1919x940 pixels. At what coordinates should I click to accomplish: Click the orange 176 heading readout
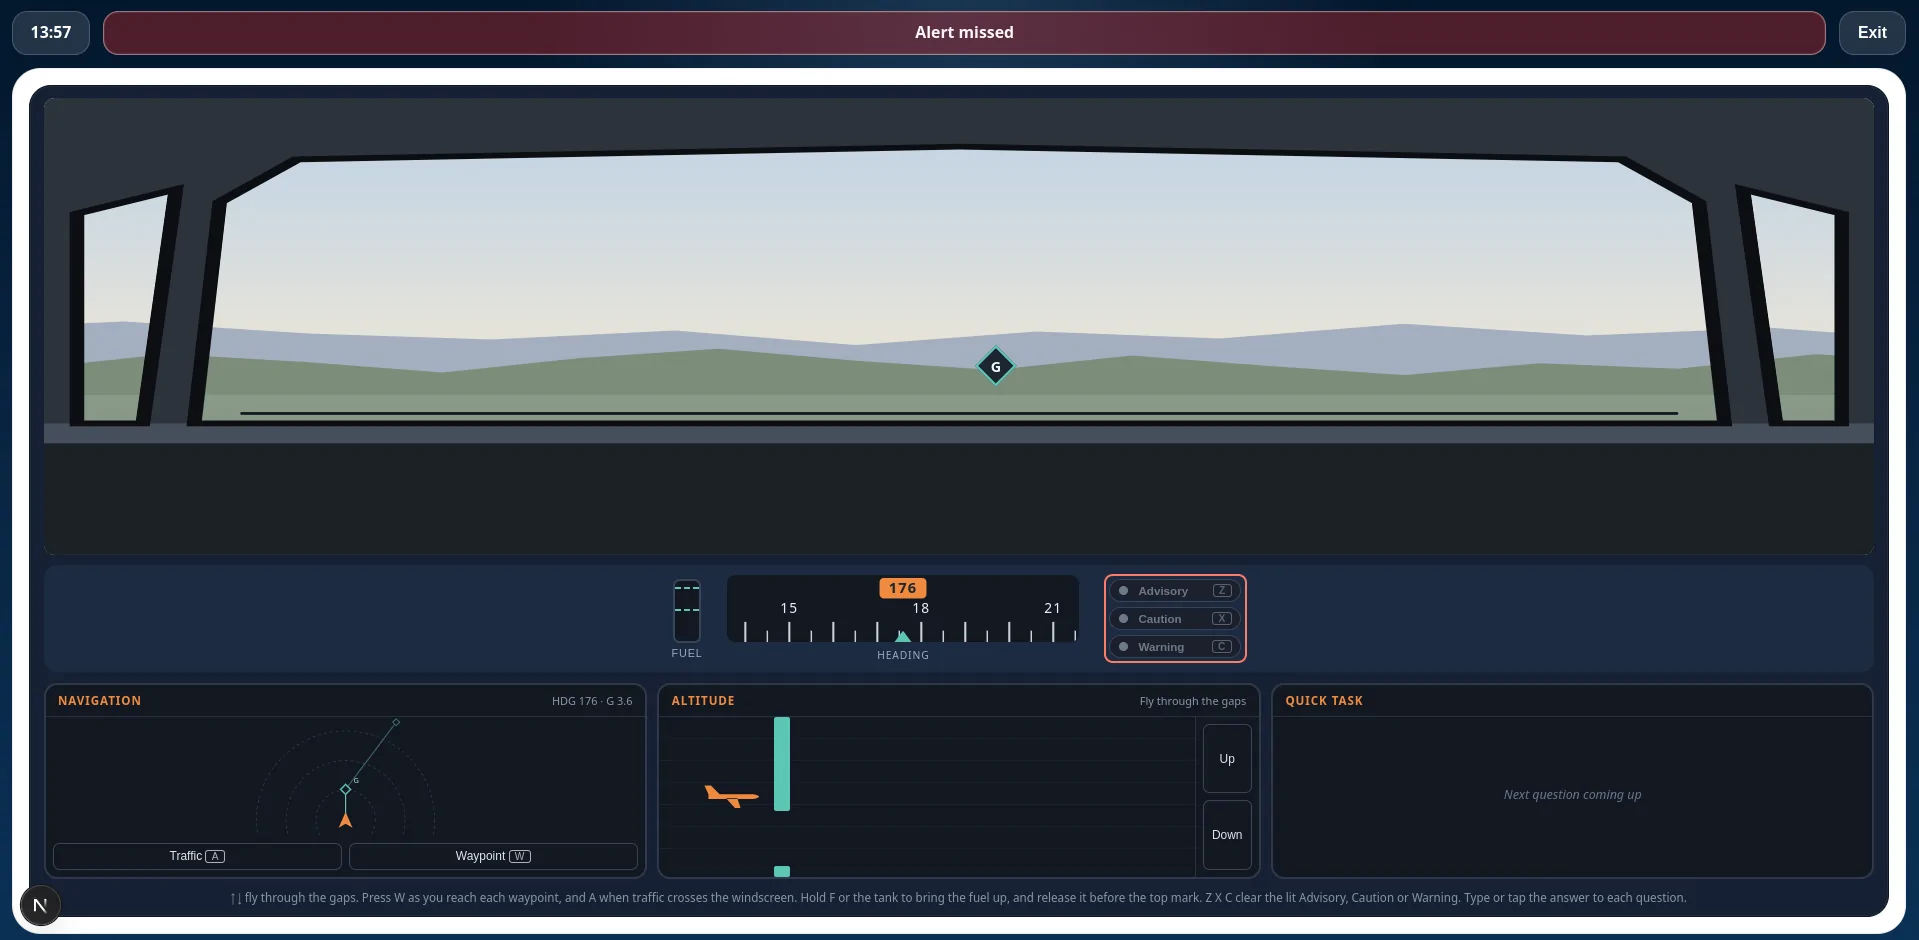(902, 588)
